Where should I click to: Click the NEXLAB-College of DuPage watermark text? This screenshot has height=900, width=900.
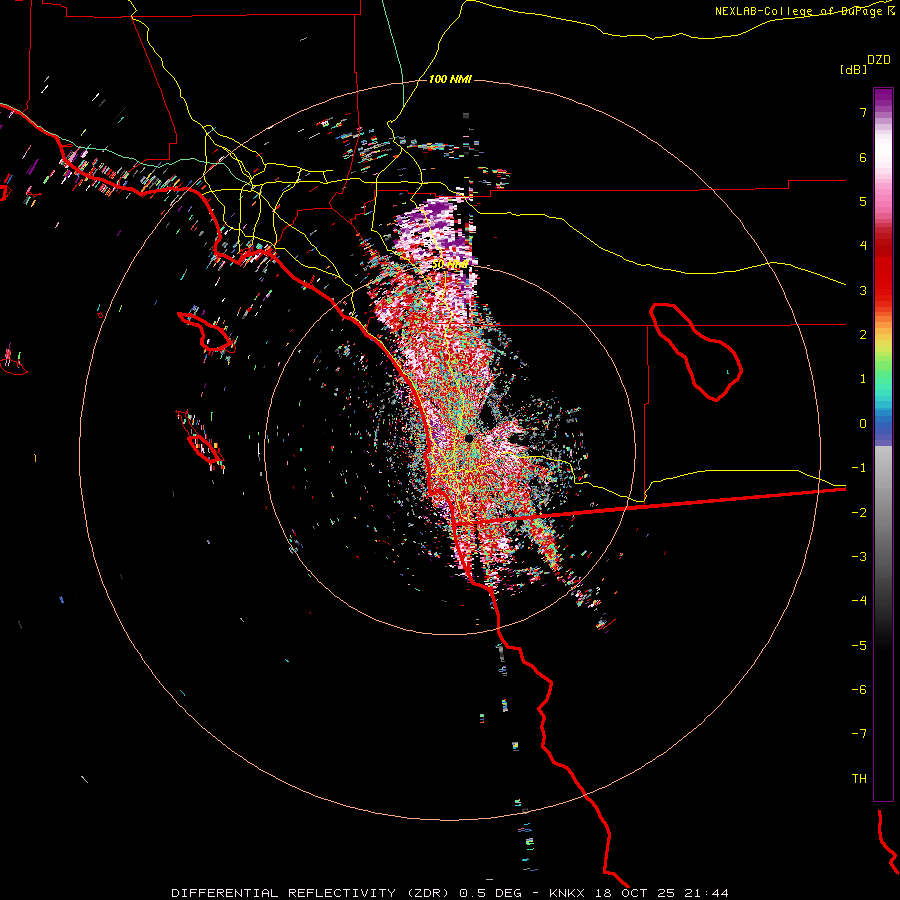(x=798, y=11)
